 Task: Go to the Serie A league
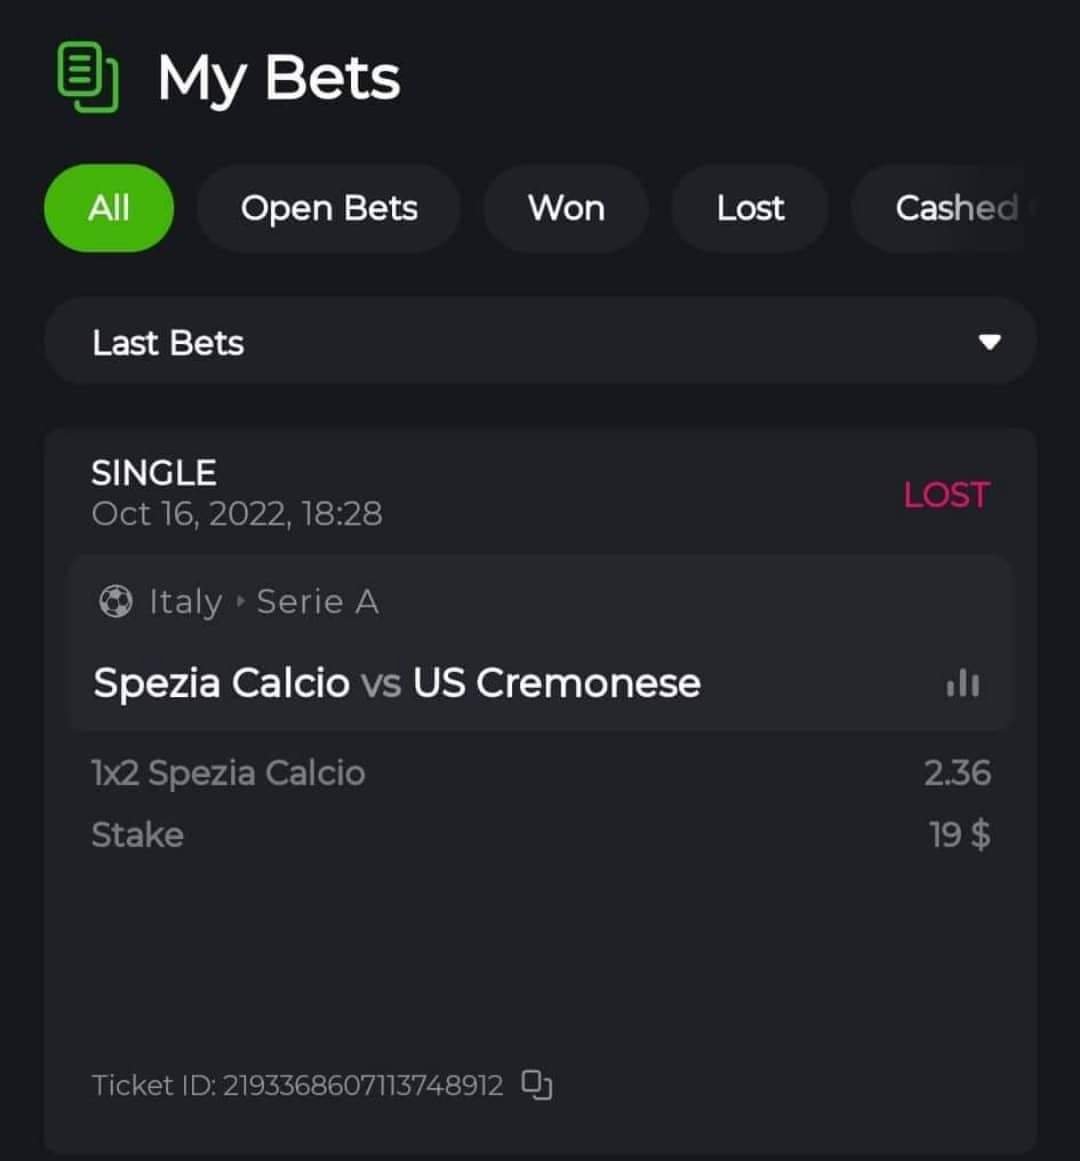317,602
